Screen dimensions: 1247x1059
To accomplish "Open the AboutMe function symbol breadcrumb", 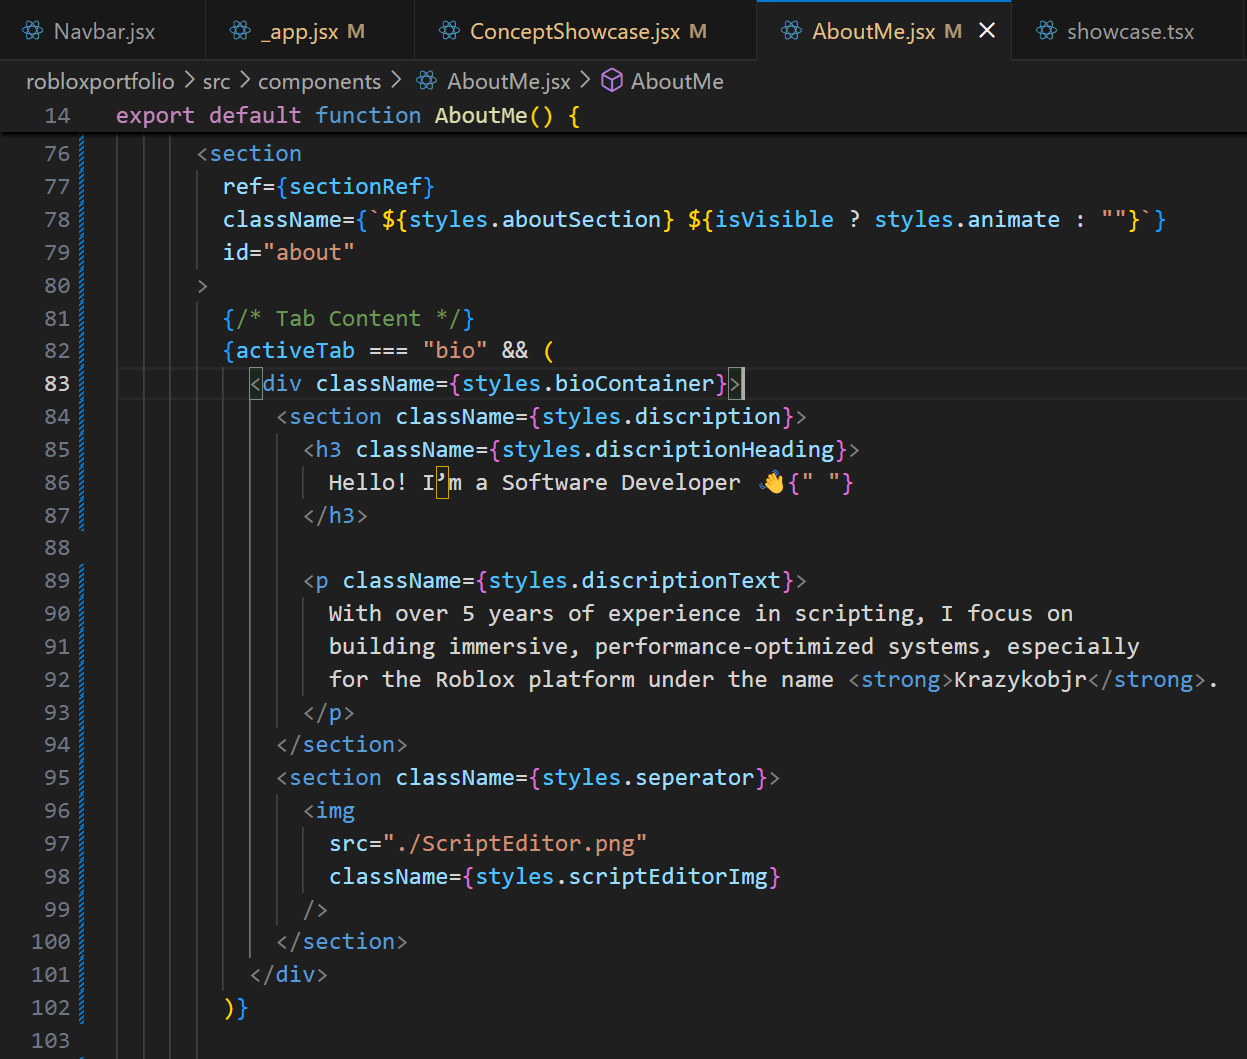I will (x=677, y=81).
